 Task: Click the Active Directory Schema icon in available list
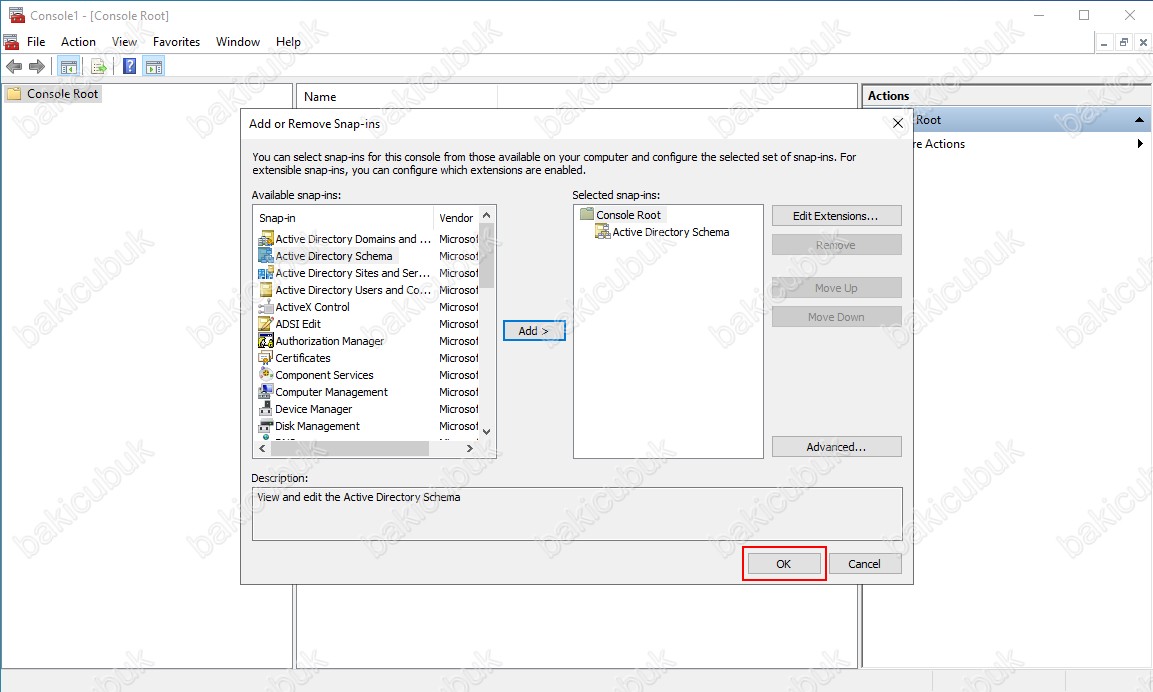pos(265,256)
